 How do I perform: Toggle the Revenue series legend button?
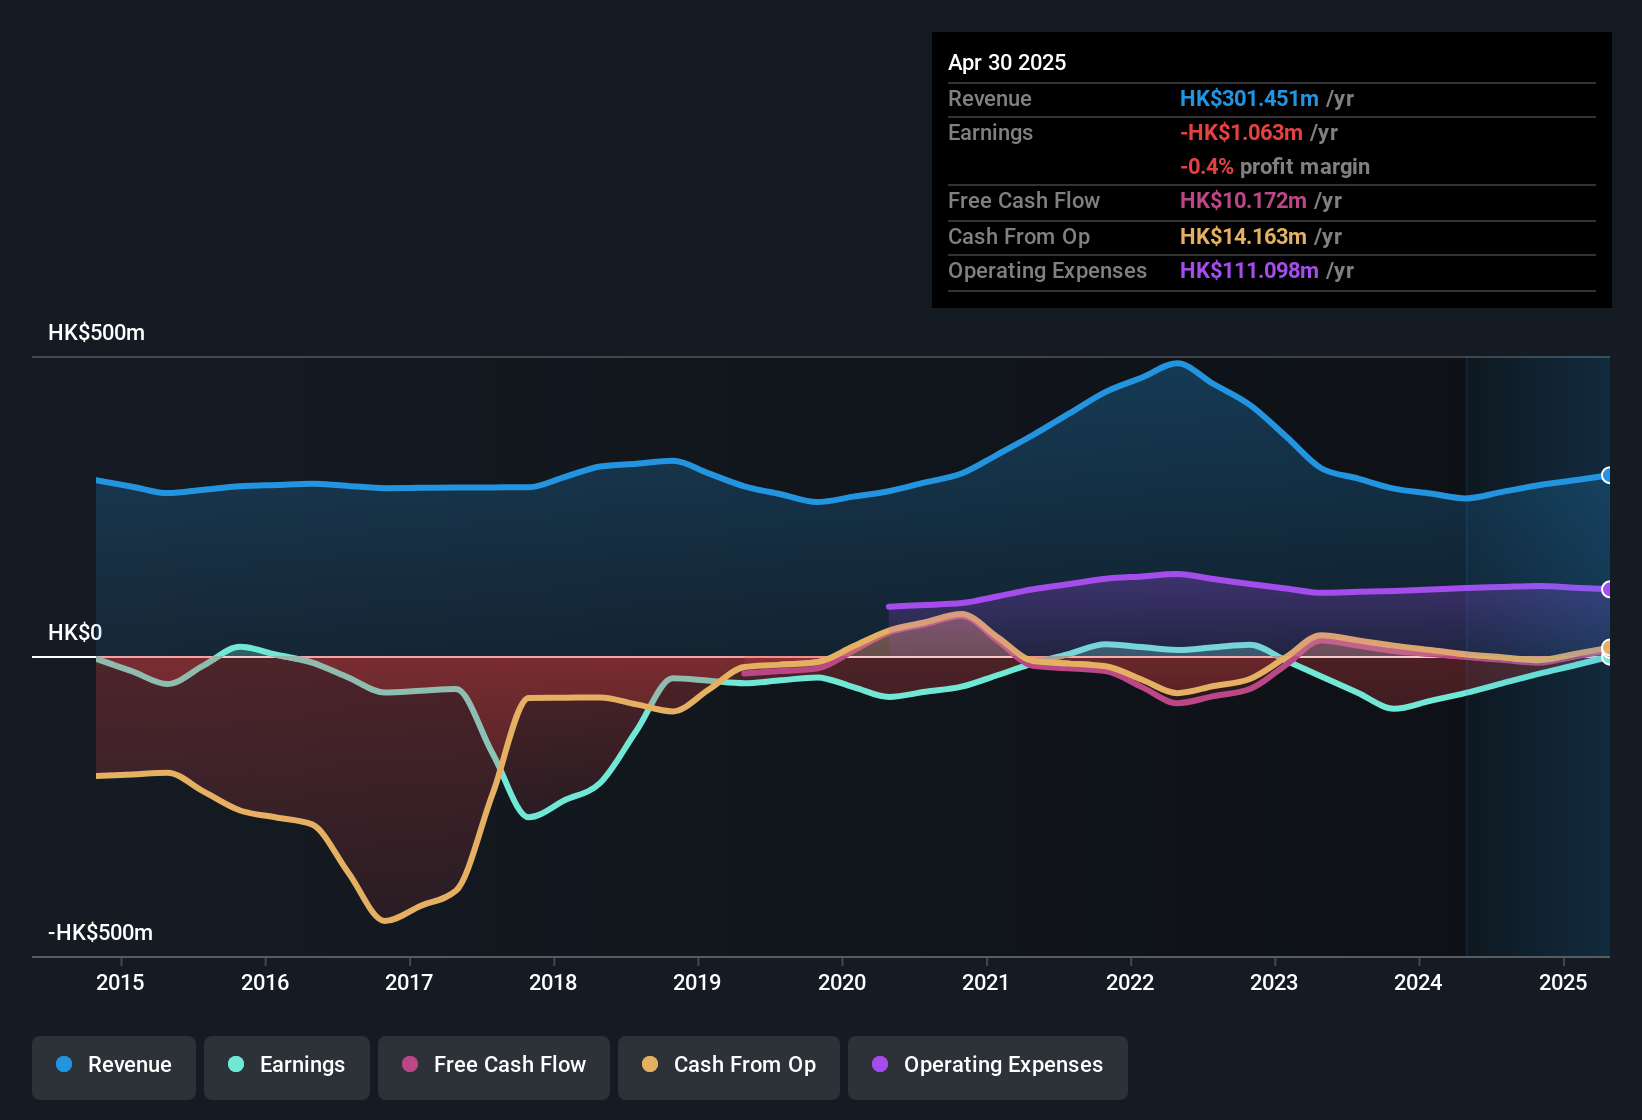click(114, 1066)
